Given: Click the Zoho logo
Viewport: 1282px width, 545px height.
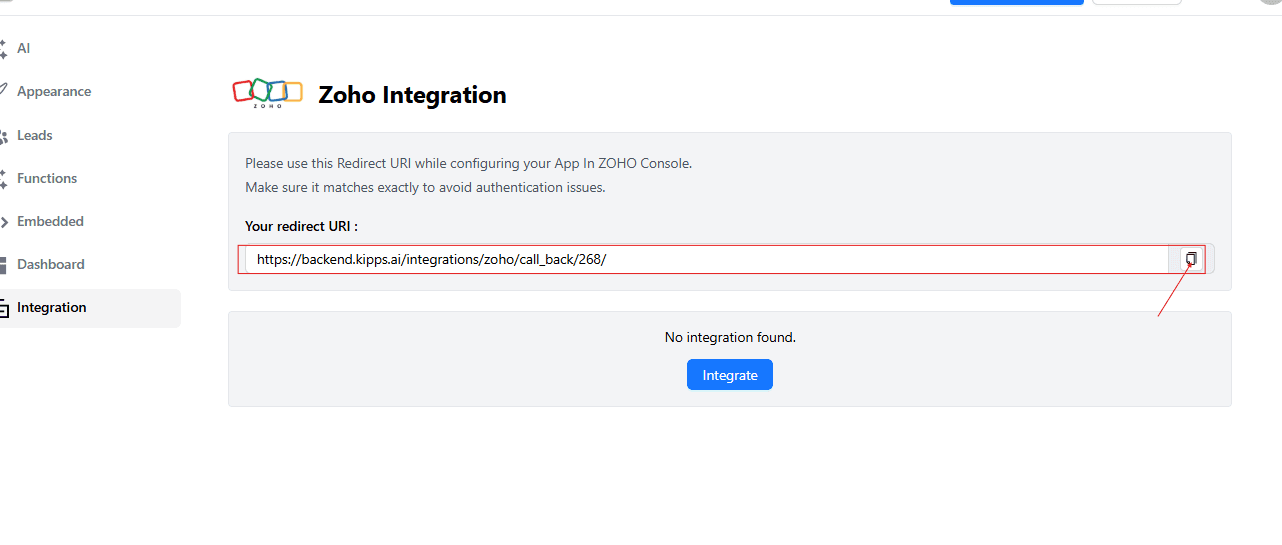Looking at the screenshot, I should [267, 93].
